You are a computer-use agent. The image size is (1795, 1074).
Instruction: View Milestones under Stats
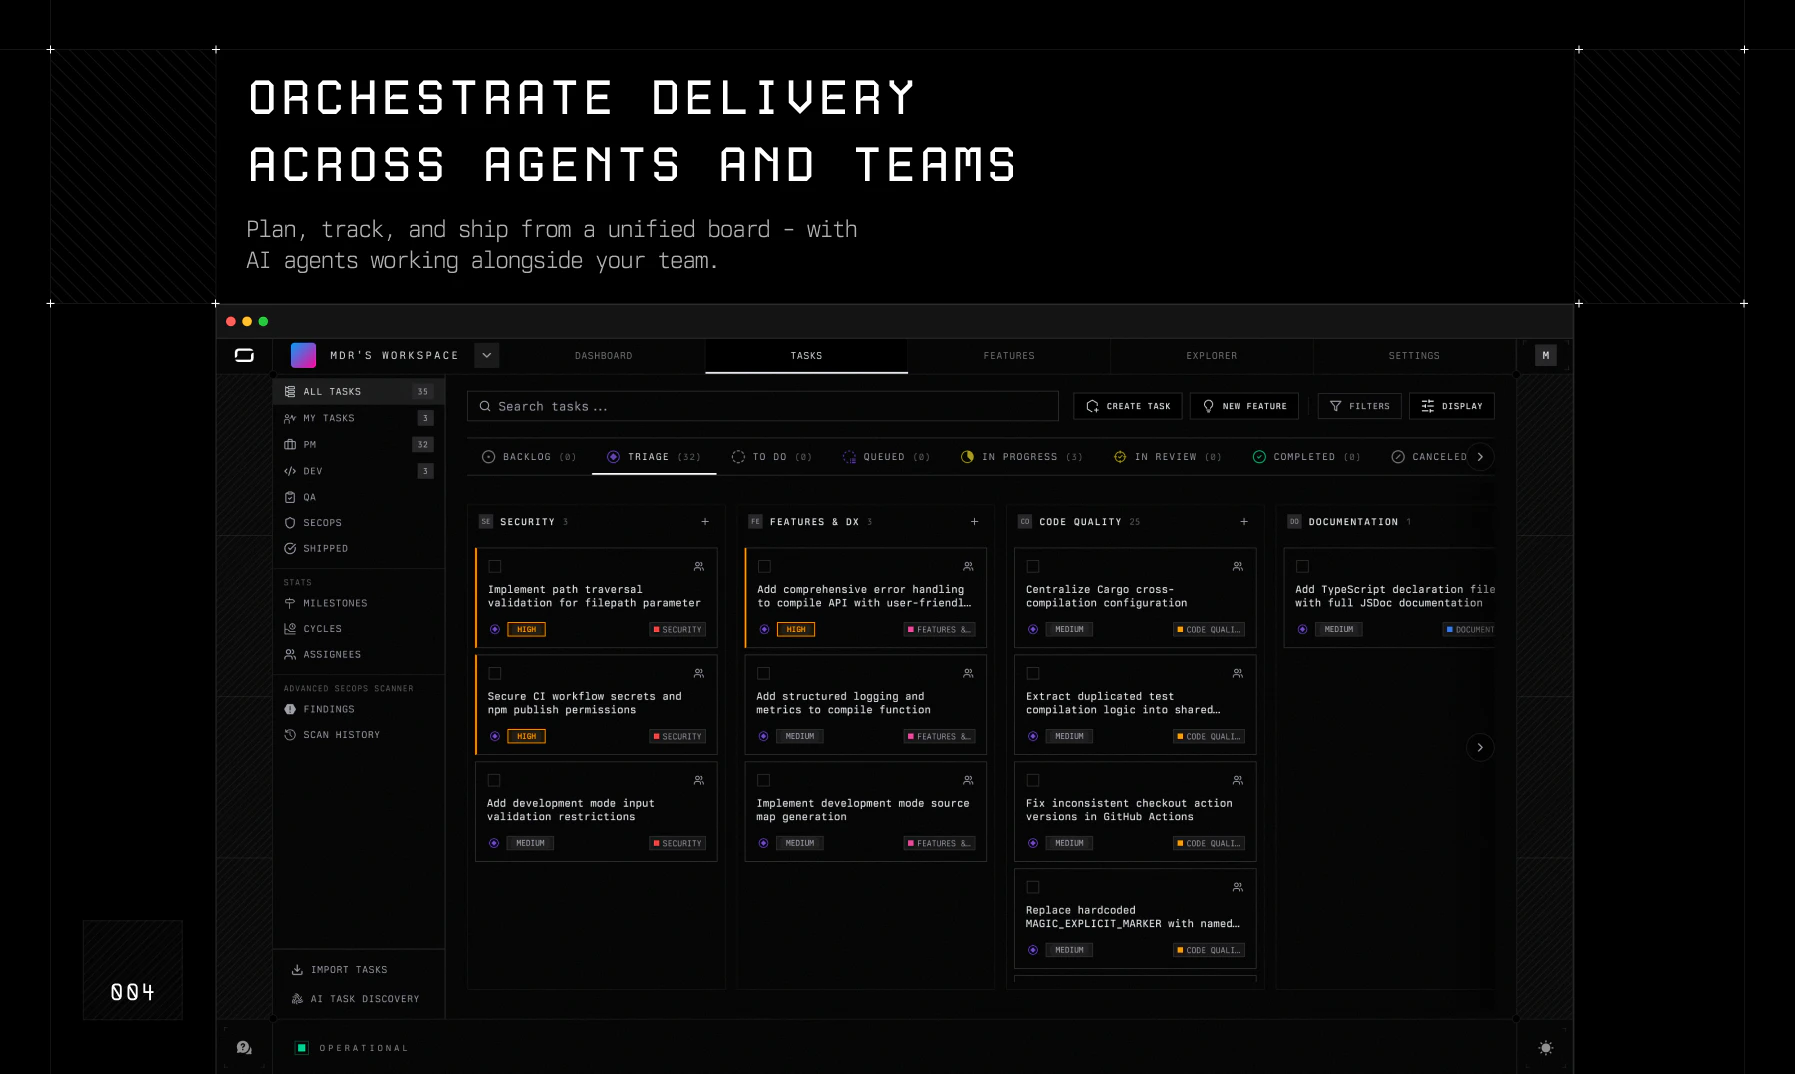(334, 603)
